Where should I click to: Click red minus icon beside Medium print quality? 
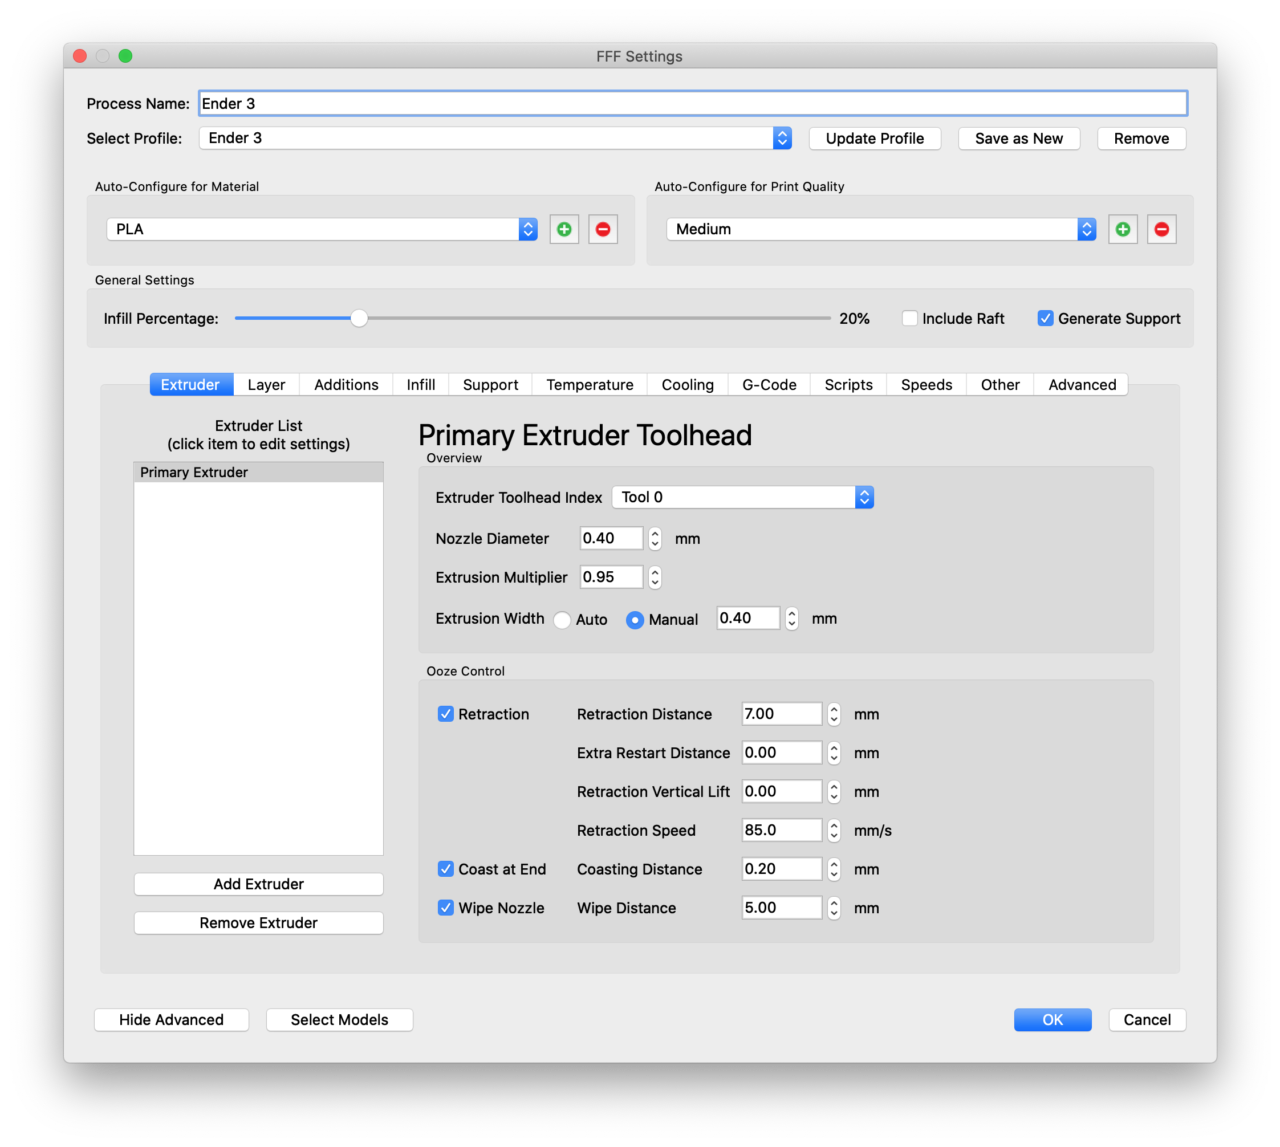[1161, 230]
